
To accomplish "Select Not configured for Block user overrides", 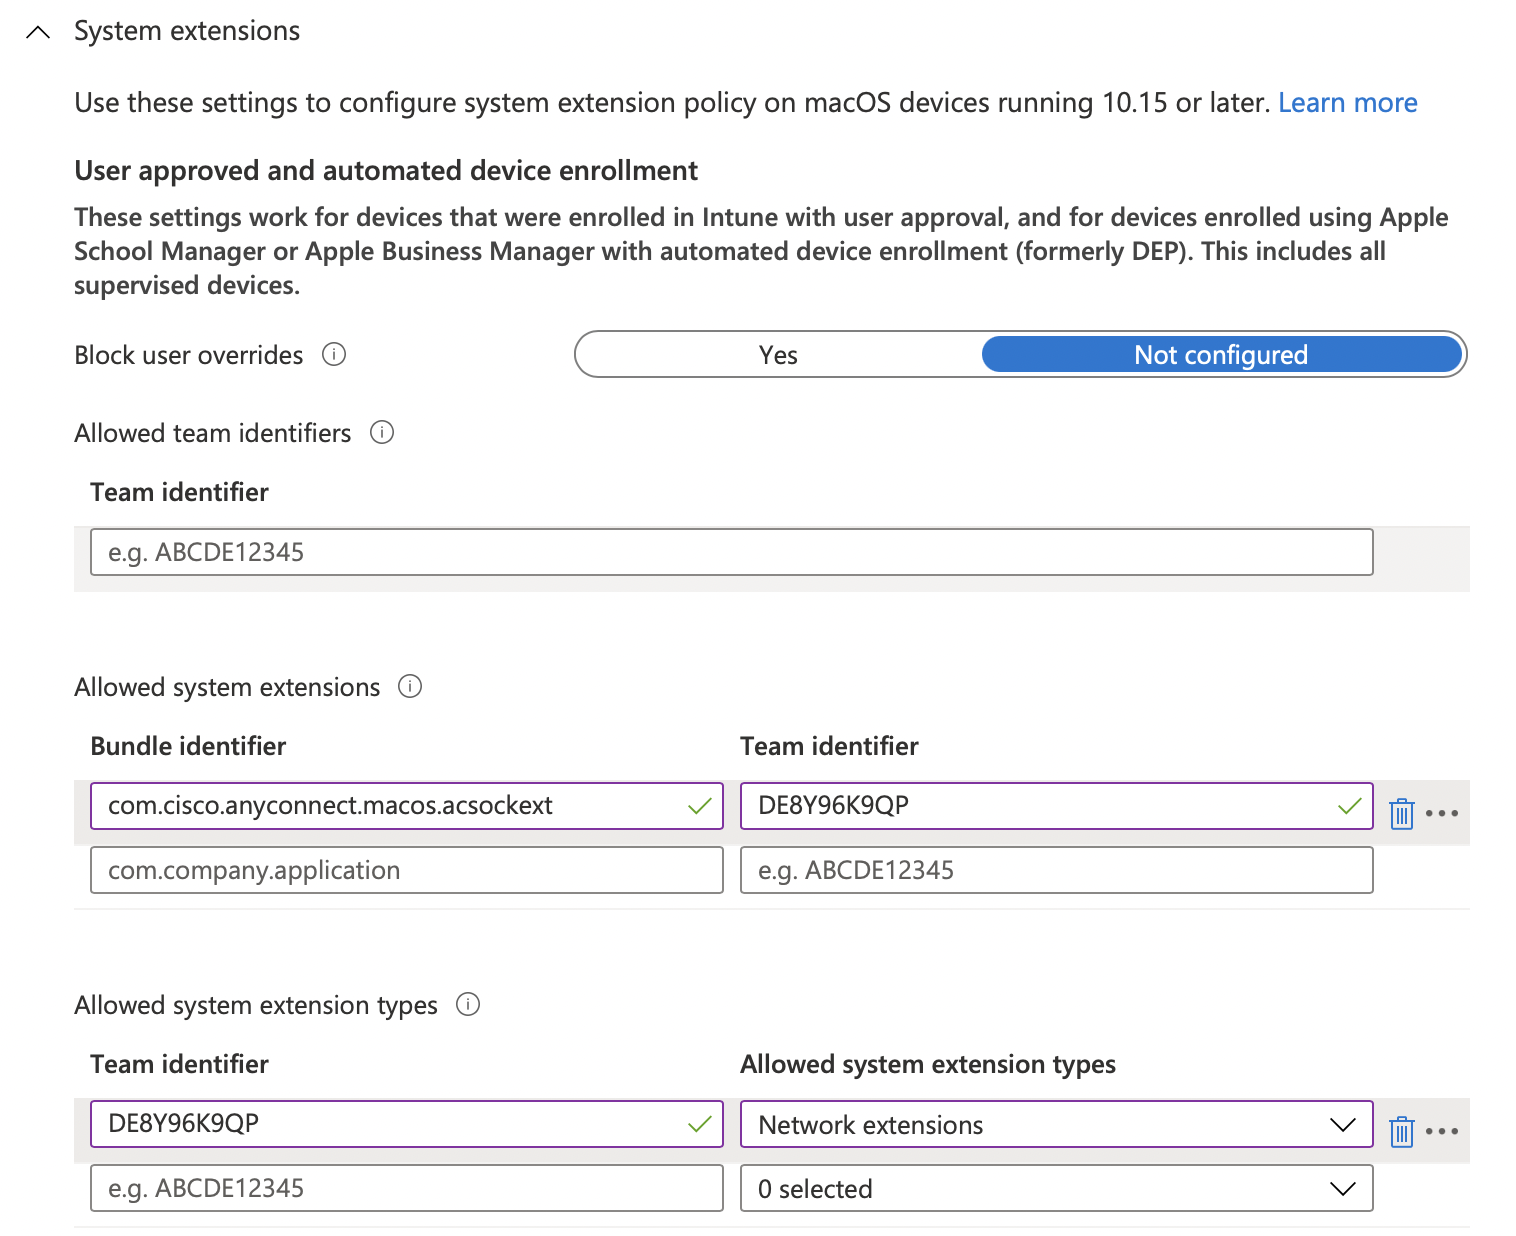I will [x=1220, y=355].
